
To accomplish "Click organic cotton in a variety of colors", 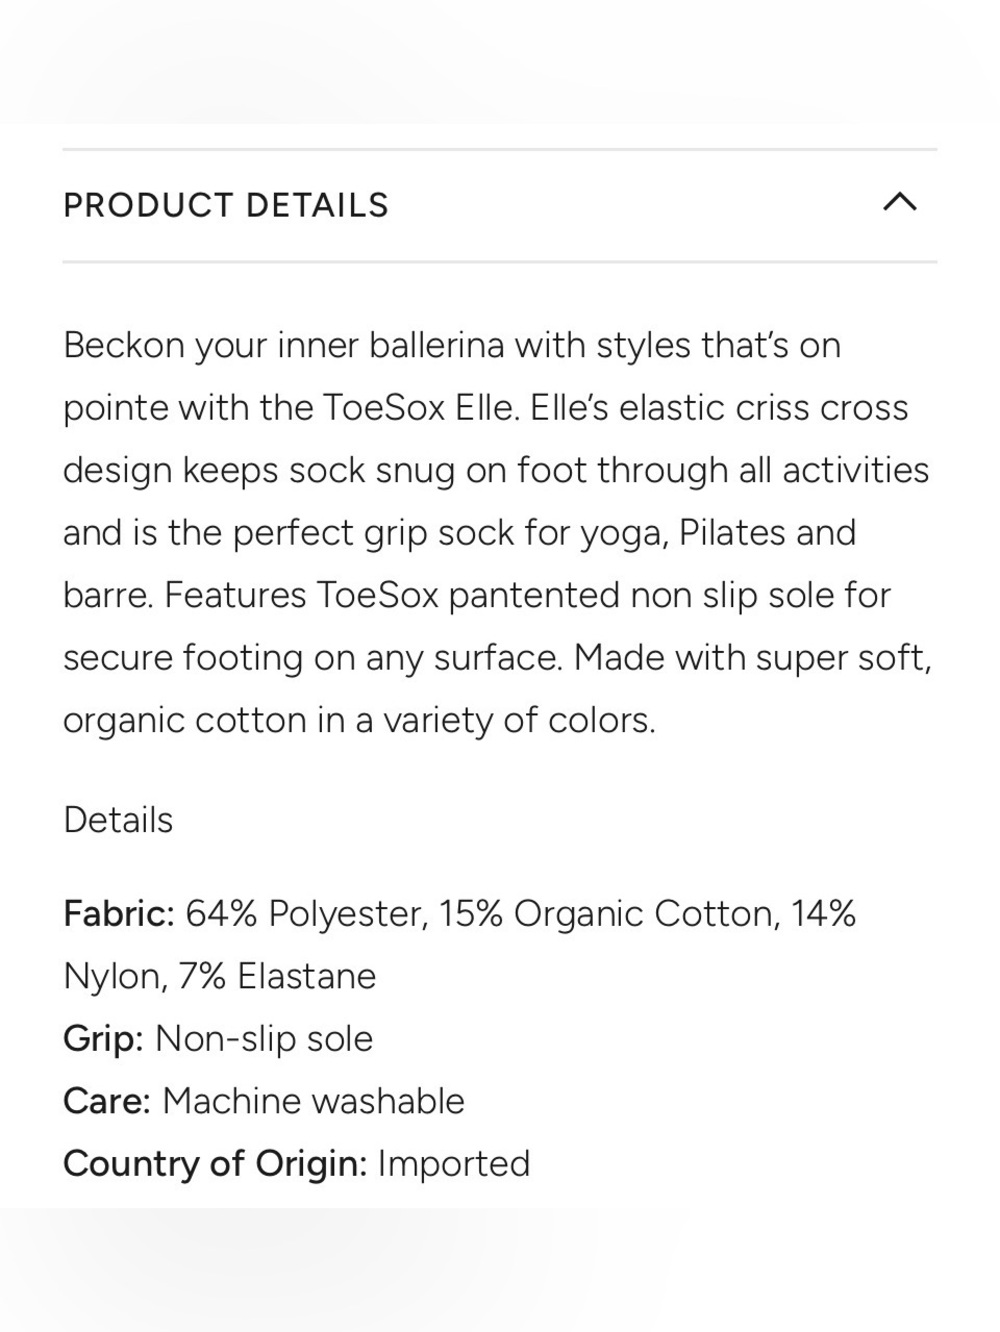I will coord(359,721).
